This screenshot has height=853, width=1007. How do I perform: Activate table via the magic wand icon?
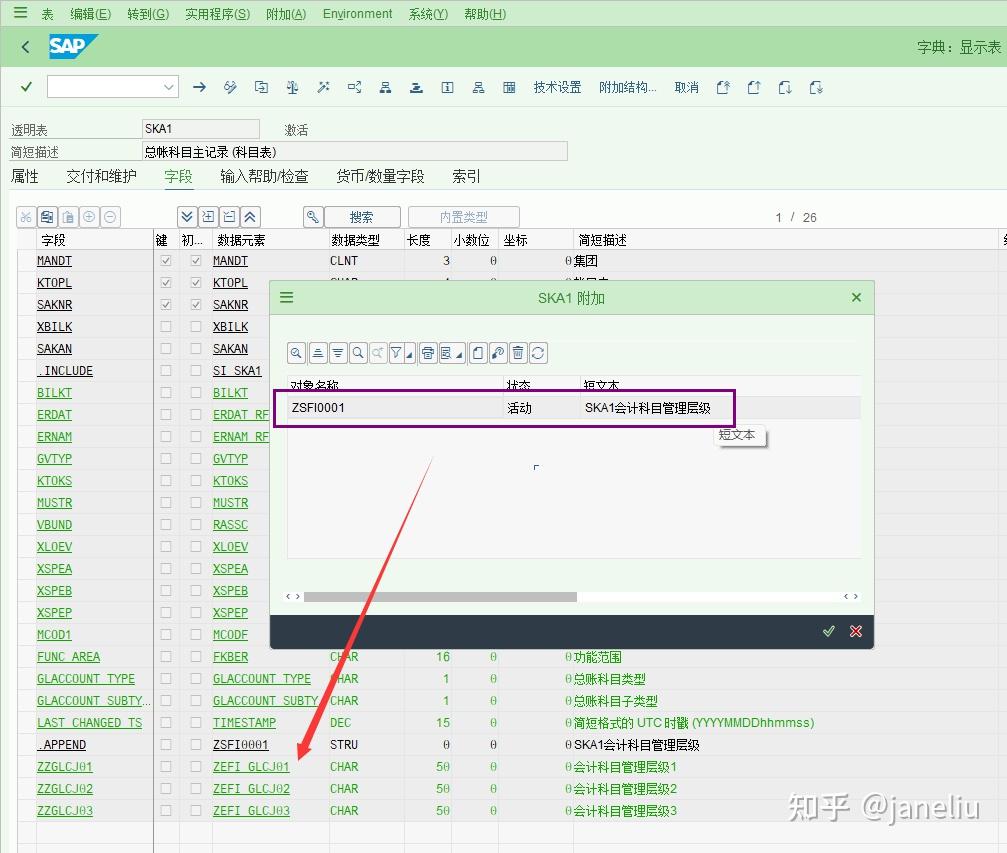tap(323, 87)
